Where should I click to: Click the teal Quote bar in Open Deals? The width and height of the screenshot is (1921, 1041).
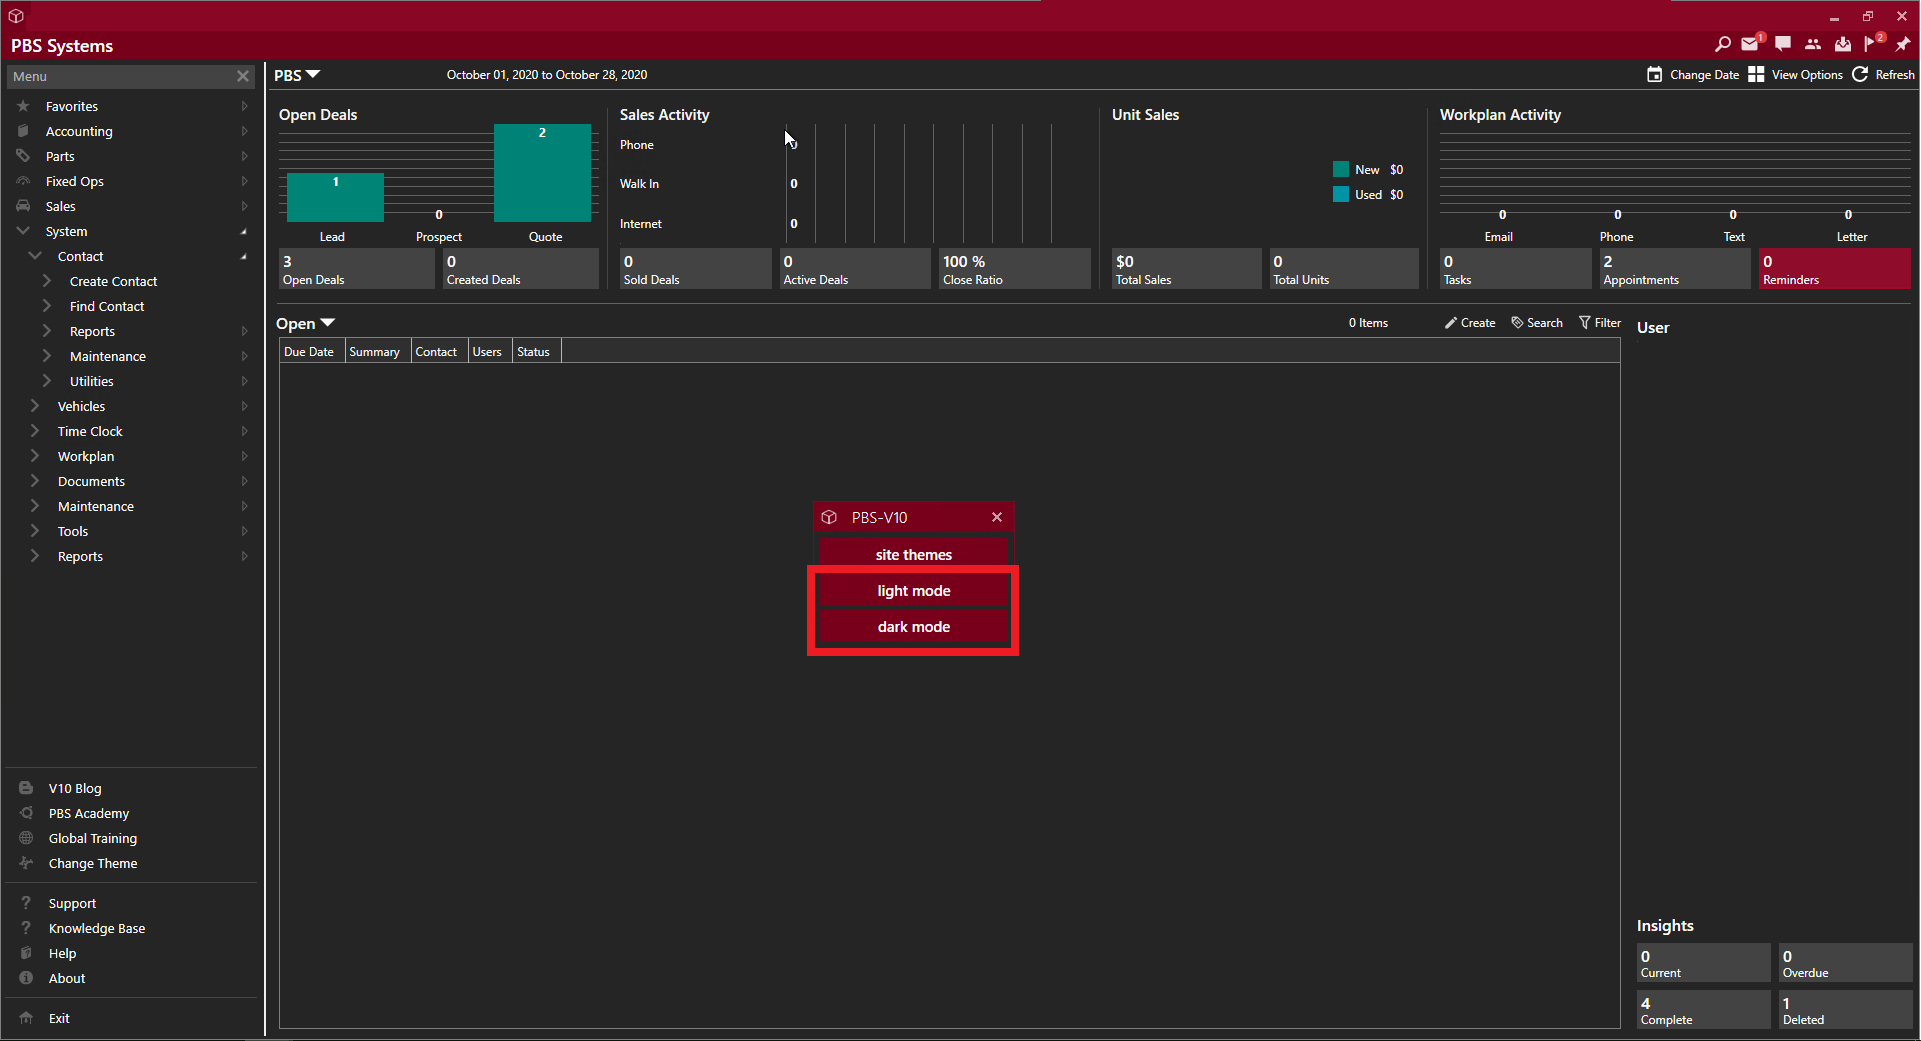542,173
